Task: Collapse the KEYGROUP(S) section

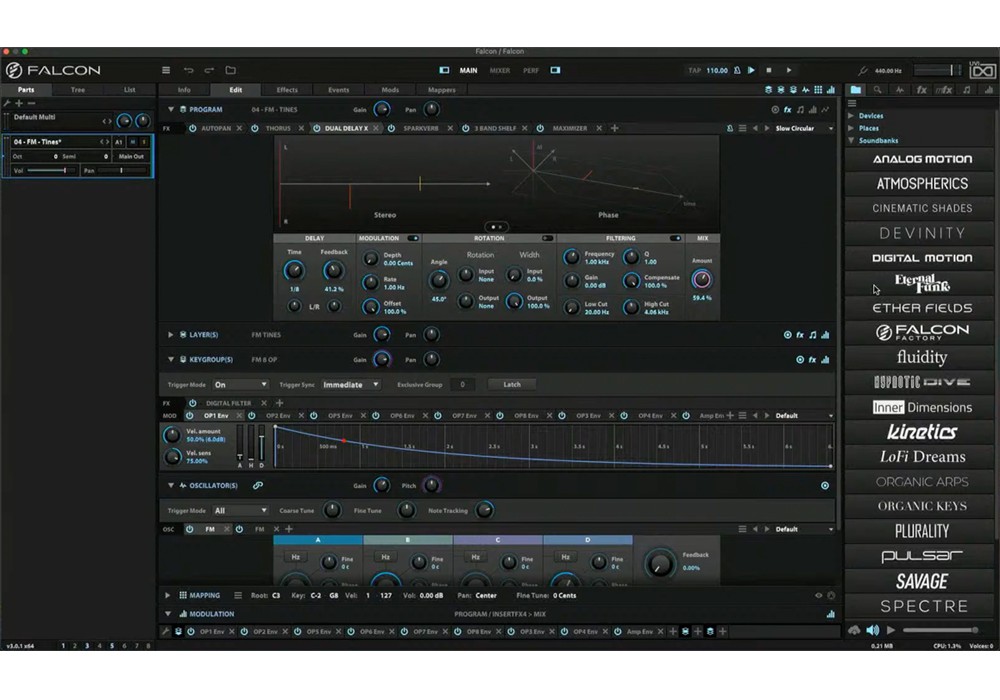Action: [x=170, y=360]
